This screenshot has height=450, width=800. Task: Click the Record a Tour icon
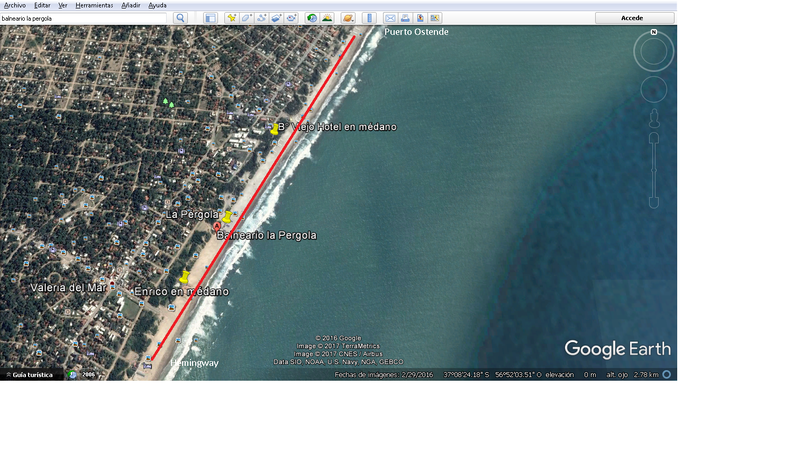click(291, 18)
